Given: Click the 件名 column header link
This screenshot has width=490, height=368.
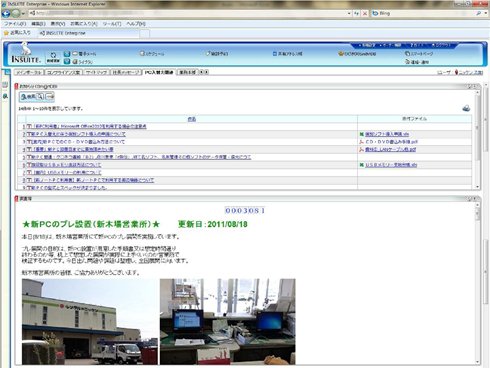Looking at the screenshot, I should (x=192, y=119).
